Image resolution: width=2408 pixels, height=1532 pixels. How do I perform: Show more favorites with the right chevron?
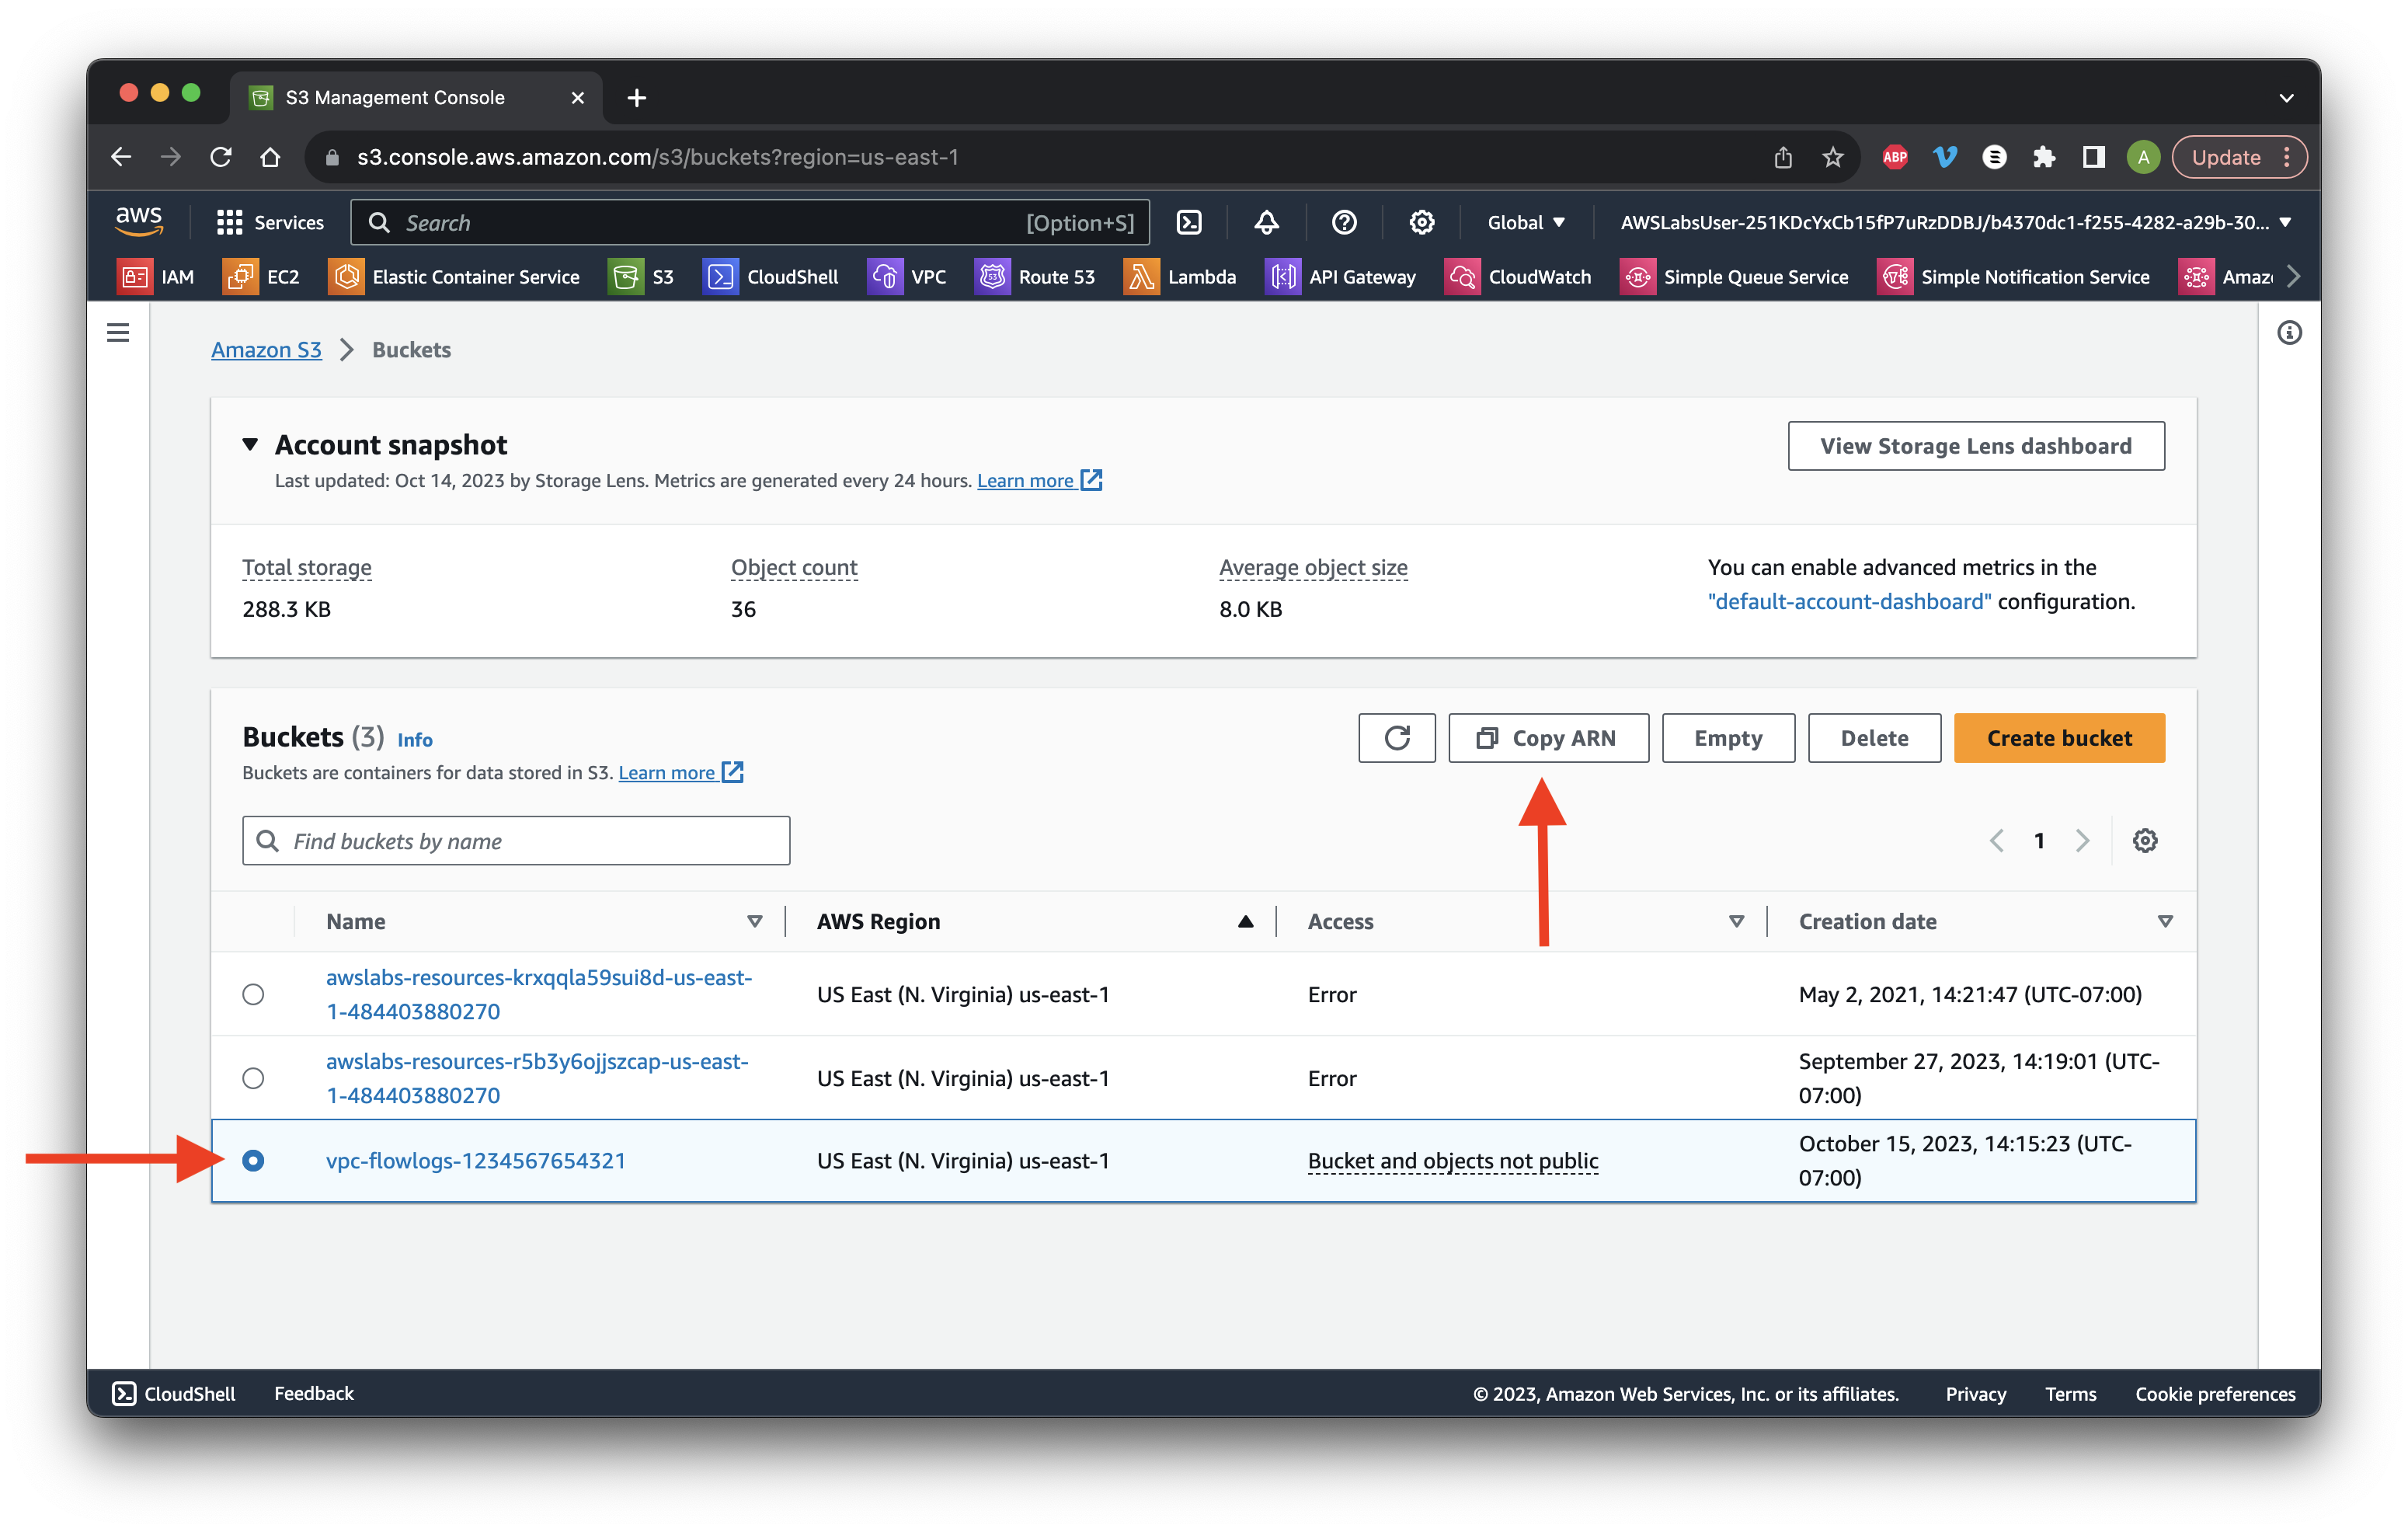click(x=2294, y=277)
